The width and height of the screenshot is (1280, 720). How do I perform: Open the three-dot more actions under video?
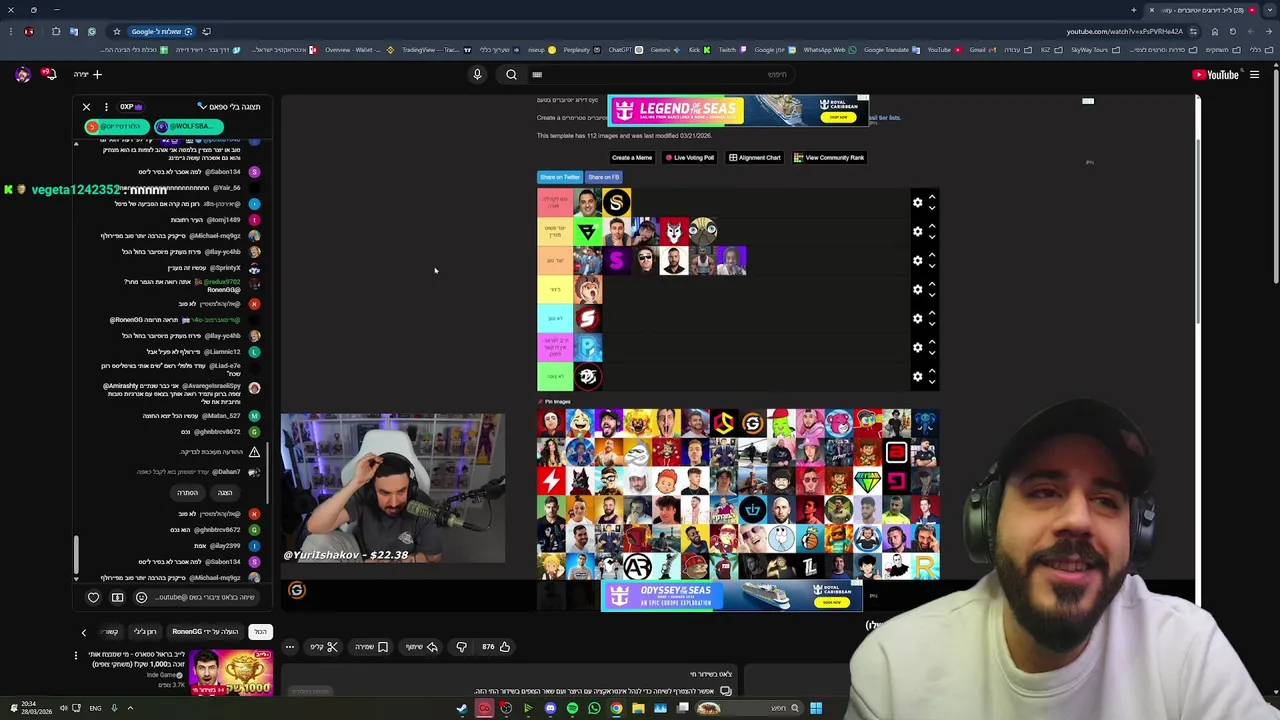[289, 647]
